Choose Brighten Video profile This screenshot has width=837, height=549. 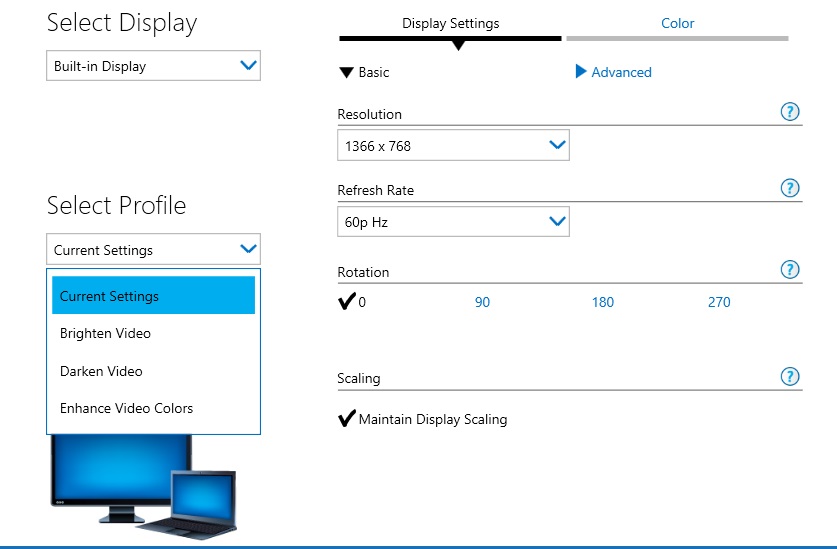(105, 333)
